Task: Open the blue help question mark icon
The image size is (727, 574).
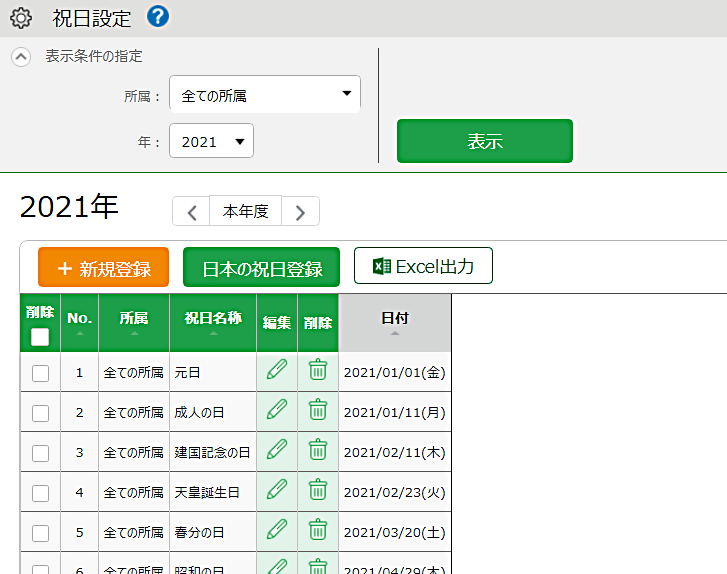Action: click(x=158, y=17)
